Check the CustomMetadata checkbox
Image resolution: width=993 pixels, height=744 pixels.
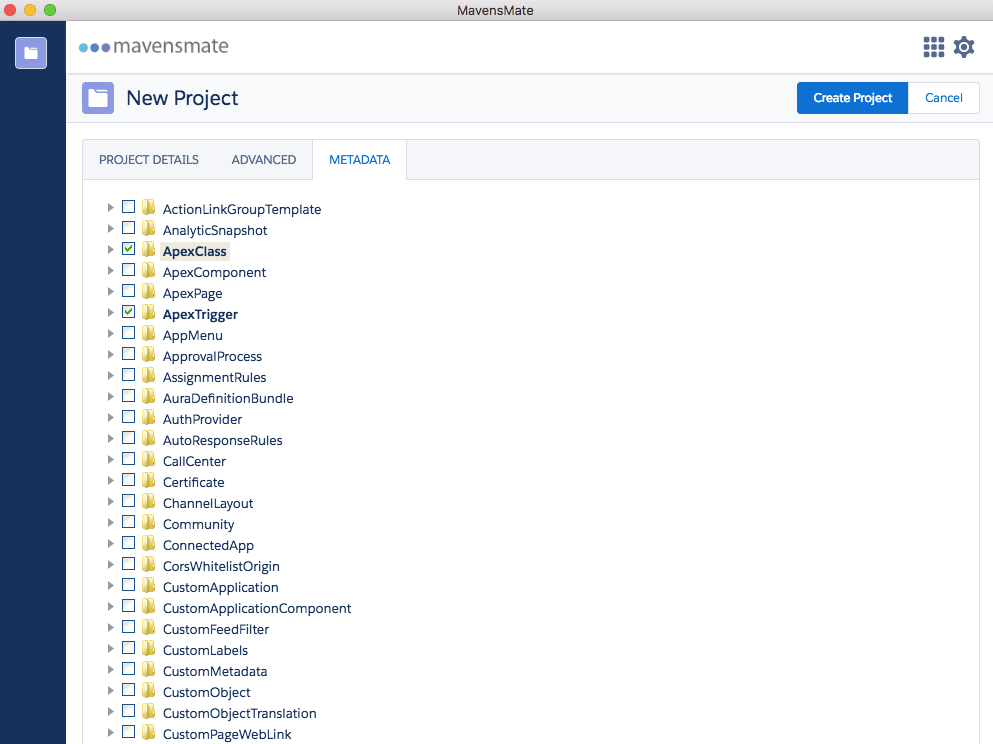coord(129,669)
